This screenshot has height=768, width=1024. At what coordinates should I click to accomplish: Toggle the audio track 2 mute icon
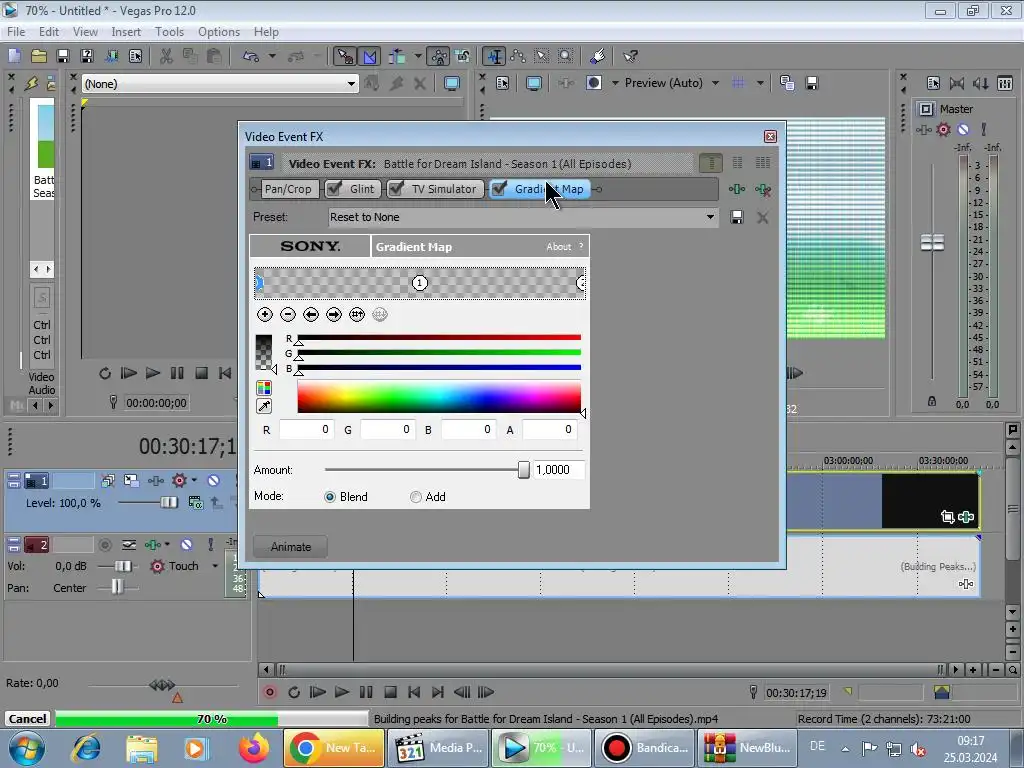point(187,544)
